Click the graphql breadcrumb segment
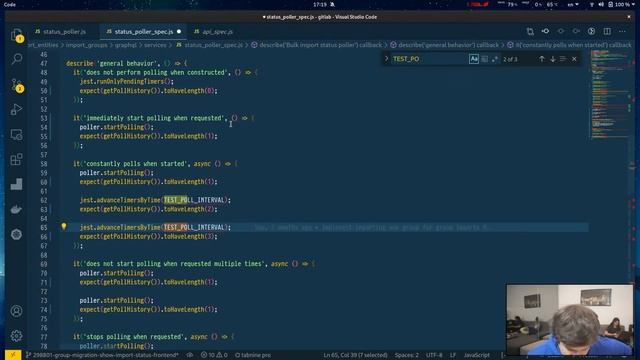 [126, 45]
